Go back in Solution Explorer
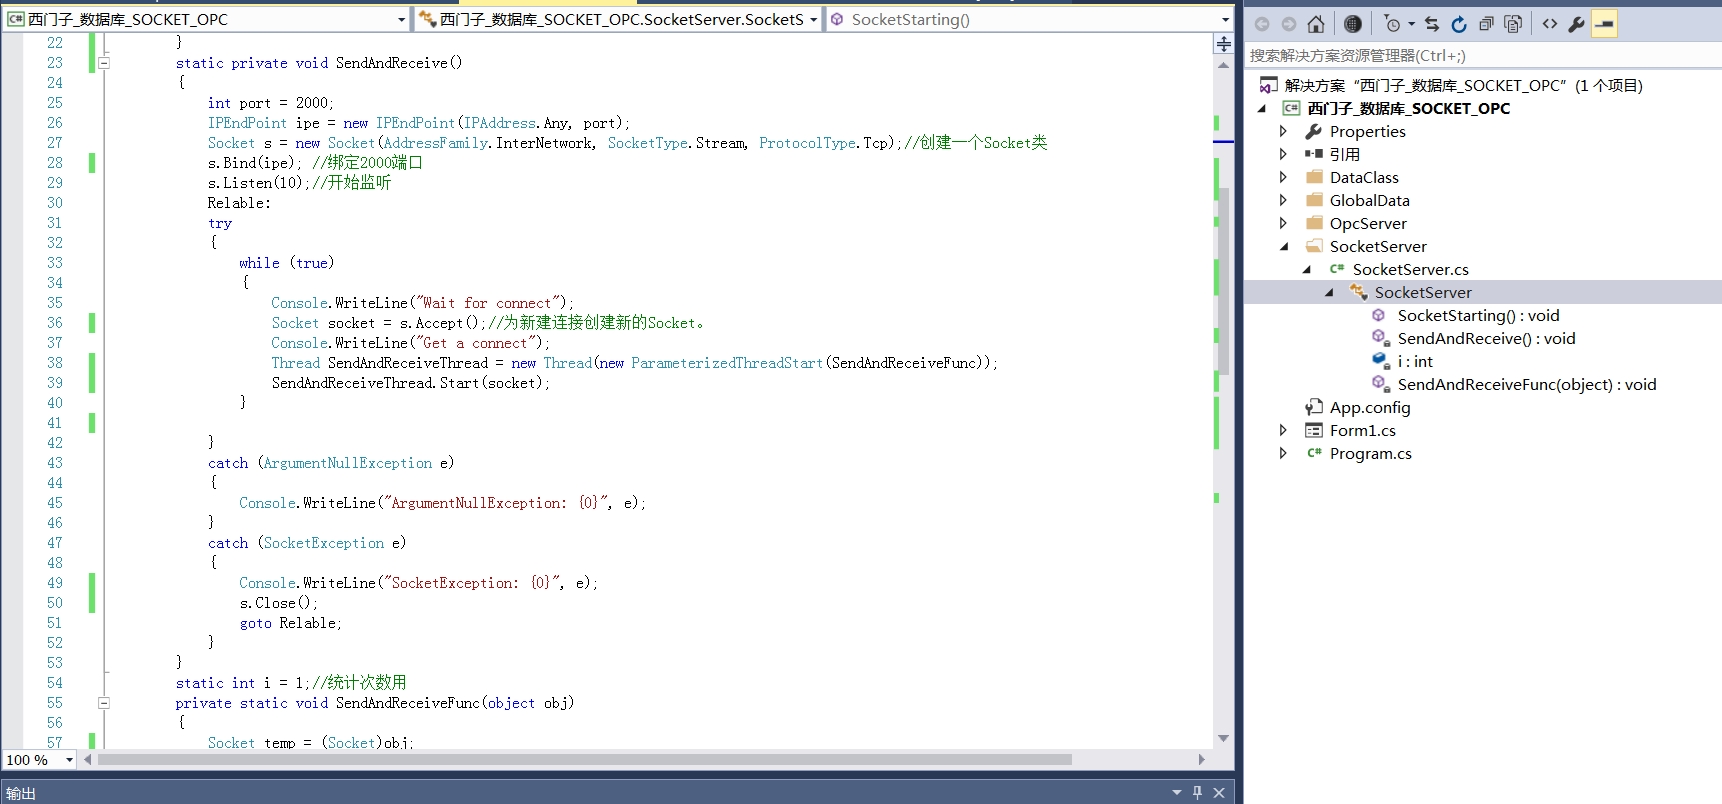 [x=1262, y=24]
